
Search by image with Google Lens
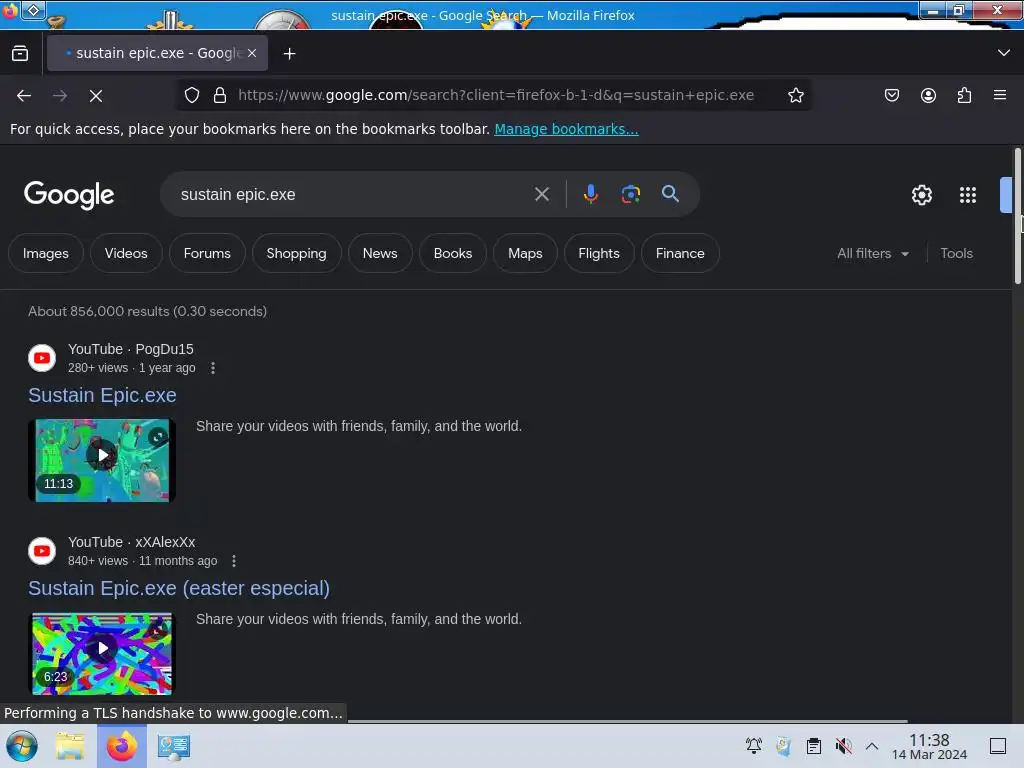click(x=630, y=194)
